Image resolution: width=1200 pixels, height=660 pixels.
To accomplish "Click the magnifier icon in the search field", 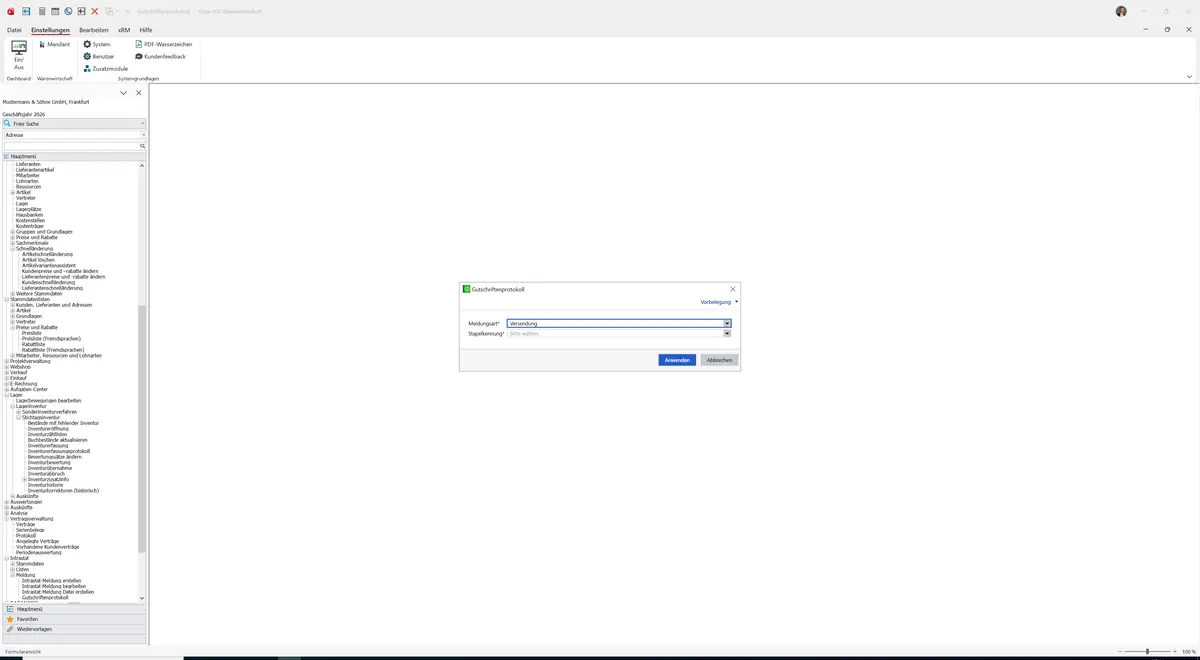I will click(x=142, y=146).
